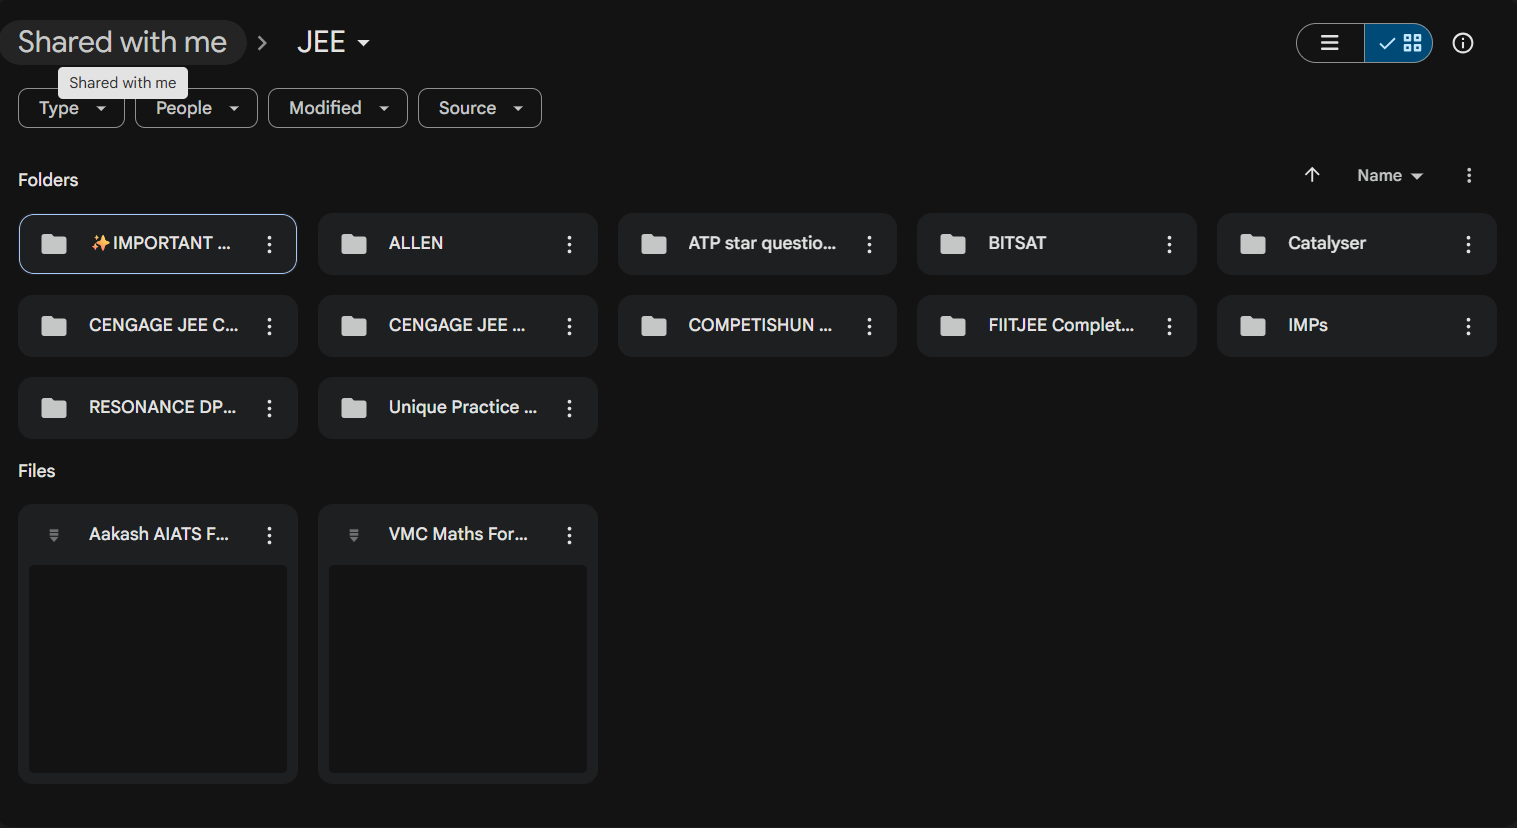
Task: Open more actions for Catalyser folder
Action: pyautogui.click(x=1468, y=244)
